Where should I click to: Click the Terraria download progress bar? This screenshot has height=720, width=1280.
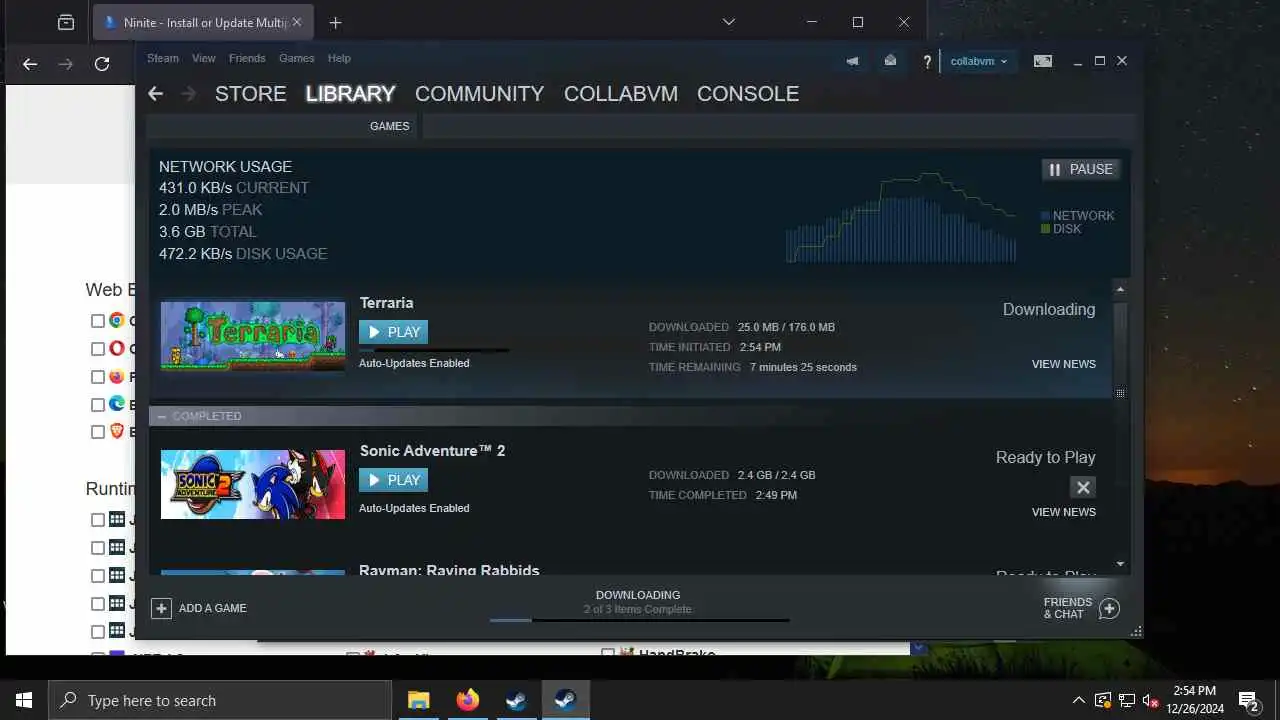click(434, 350)
